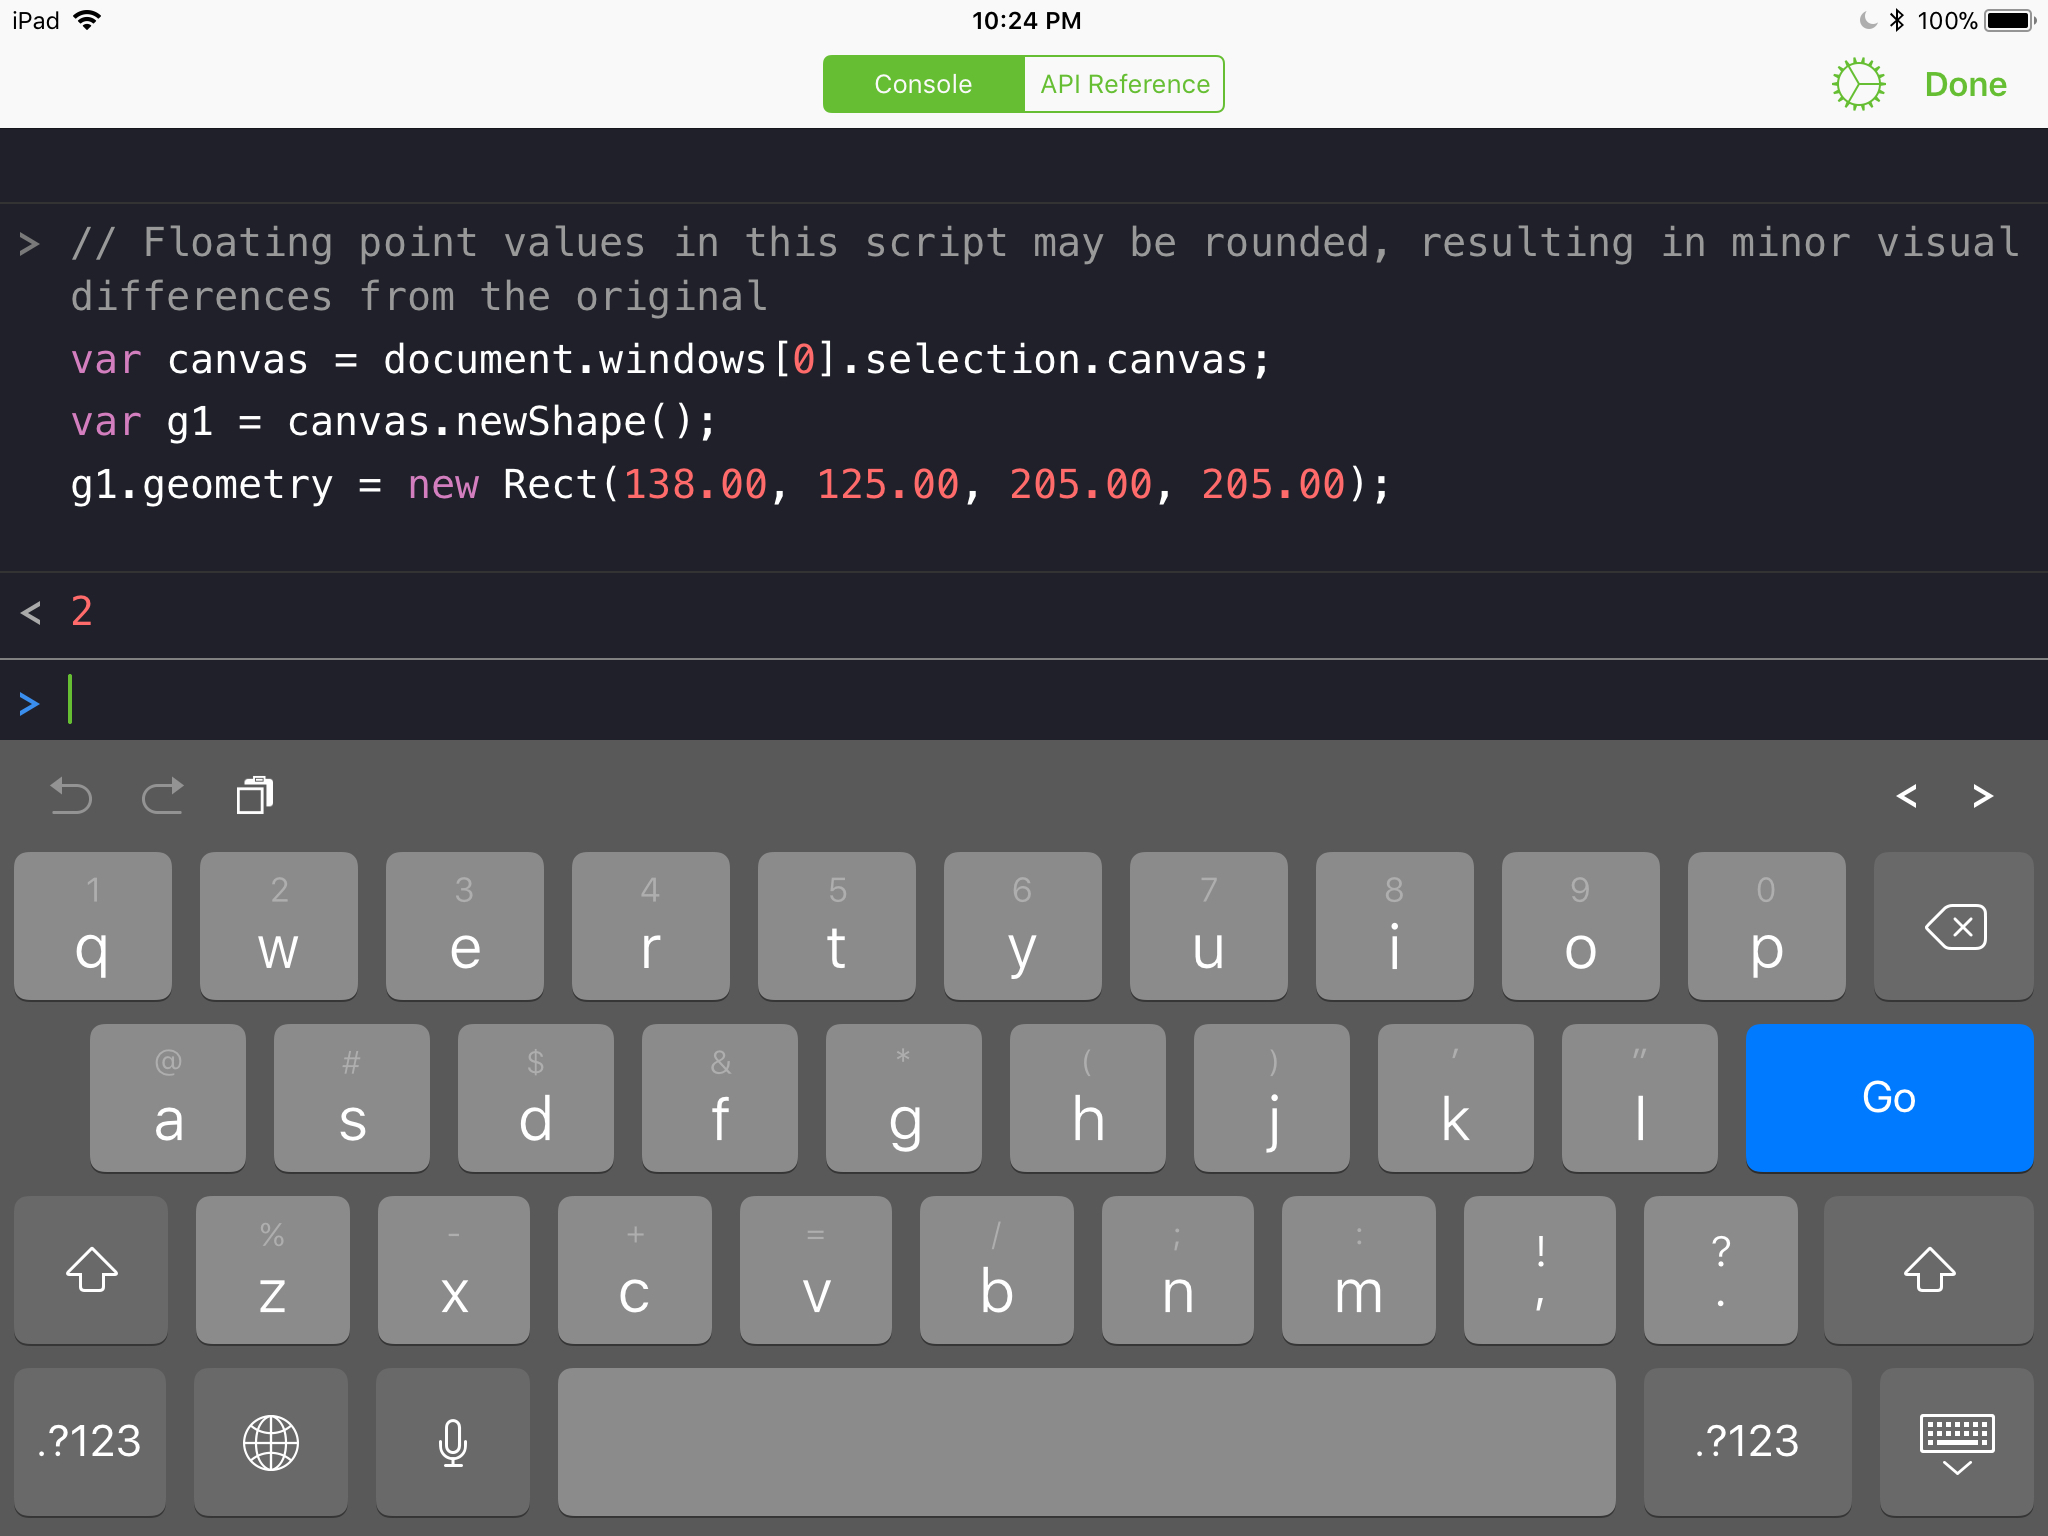Hide the keyboard with dismiss key

click(x=1957, y=1442)
